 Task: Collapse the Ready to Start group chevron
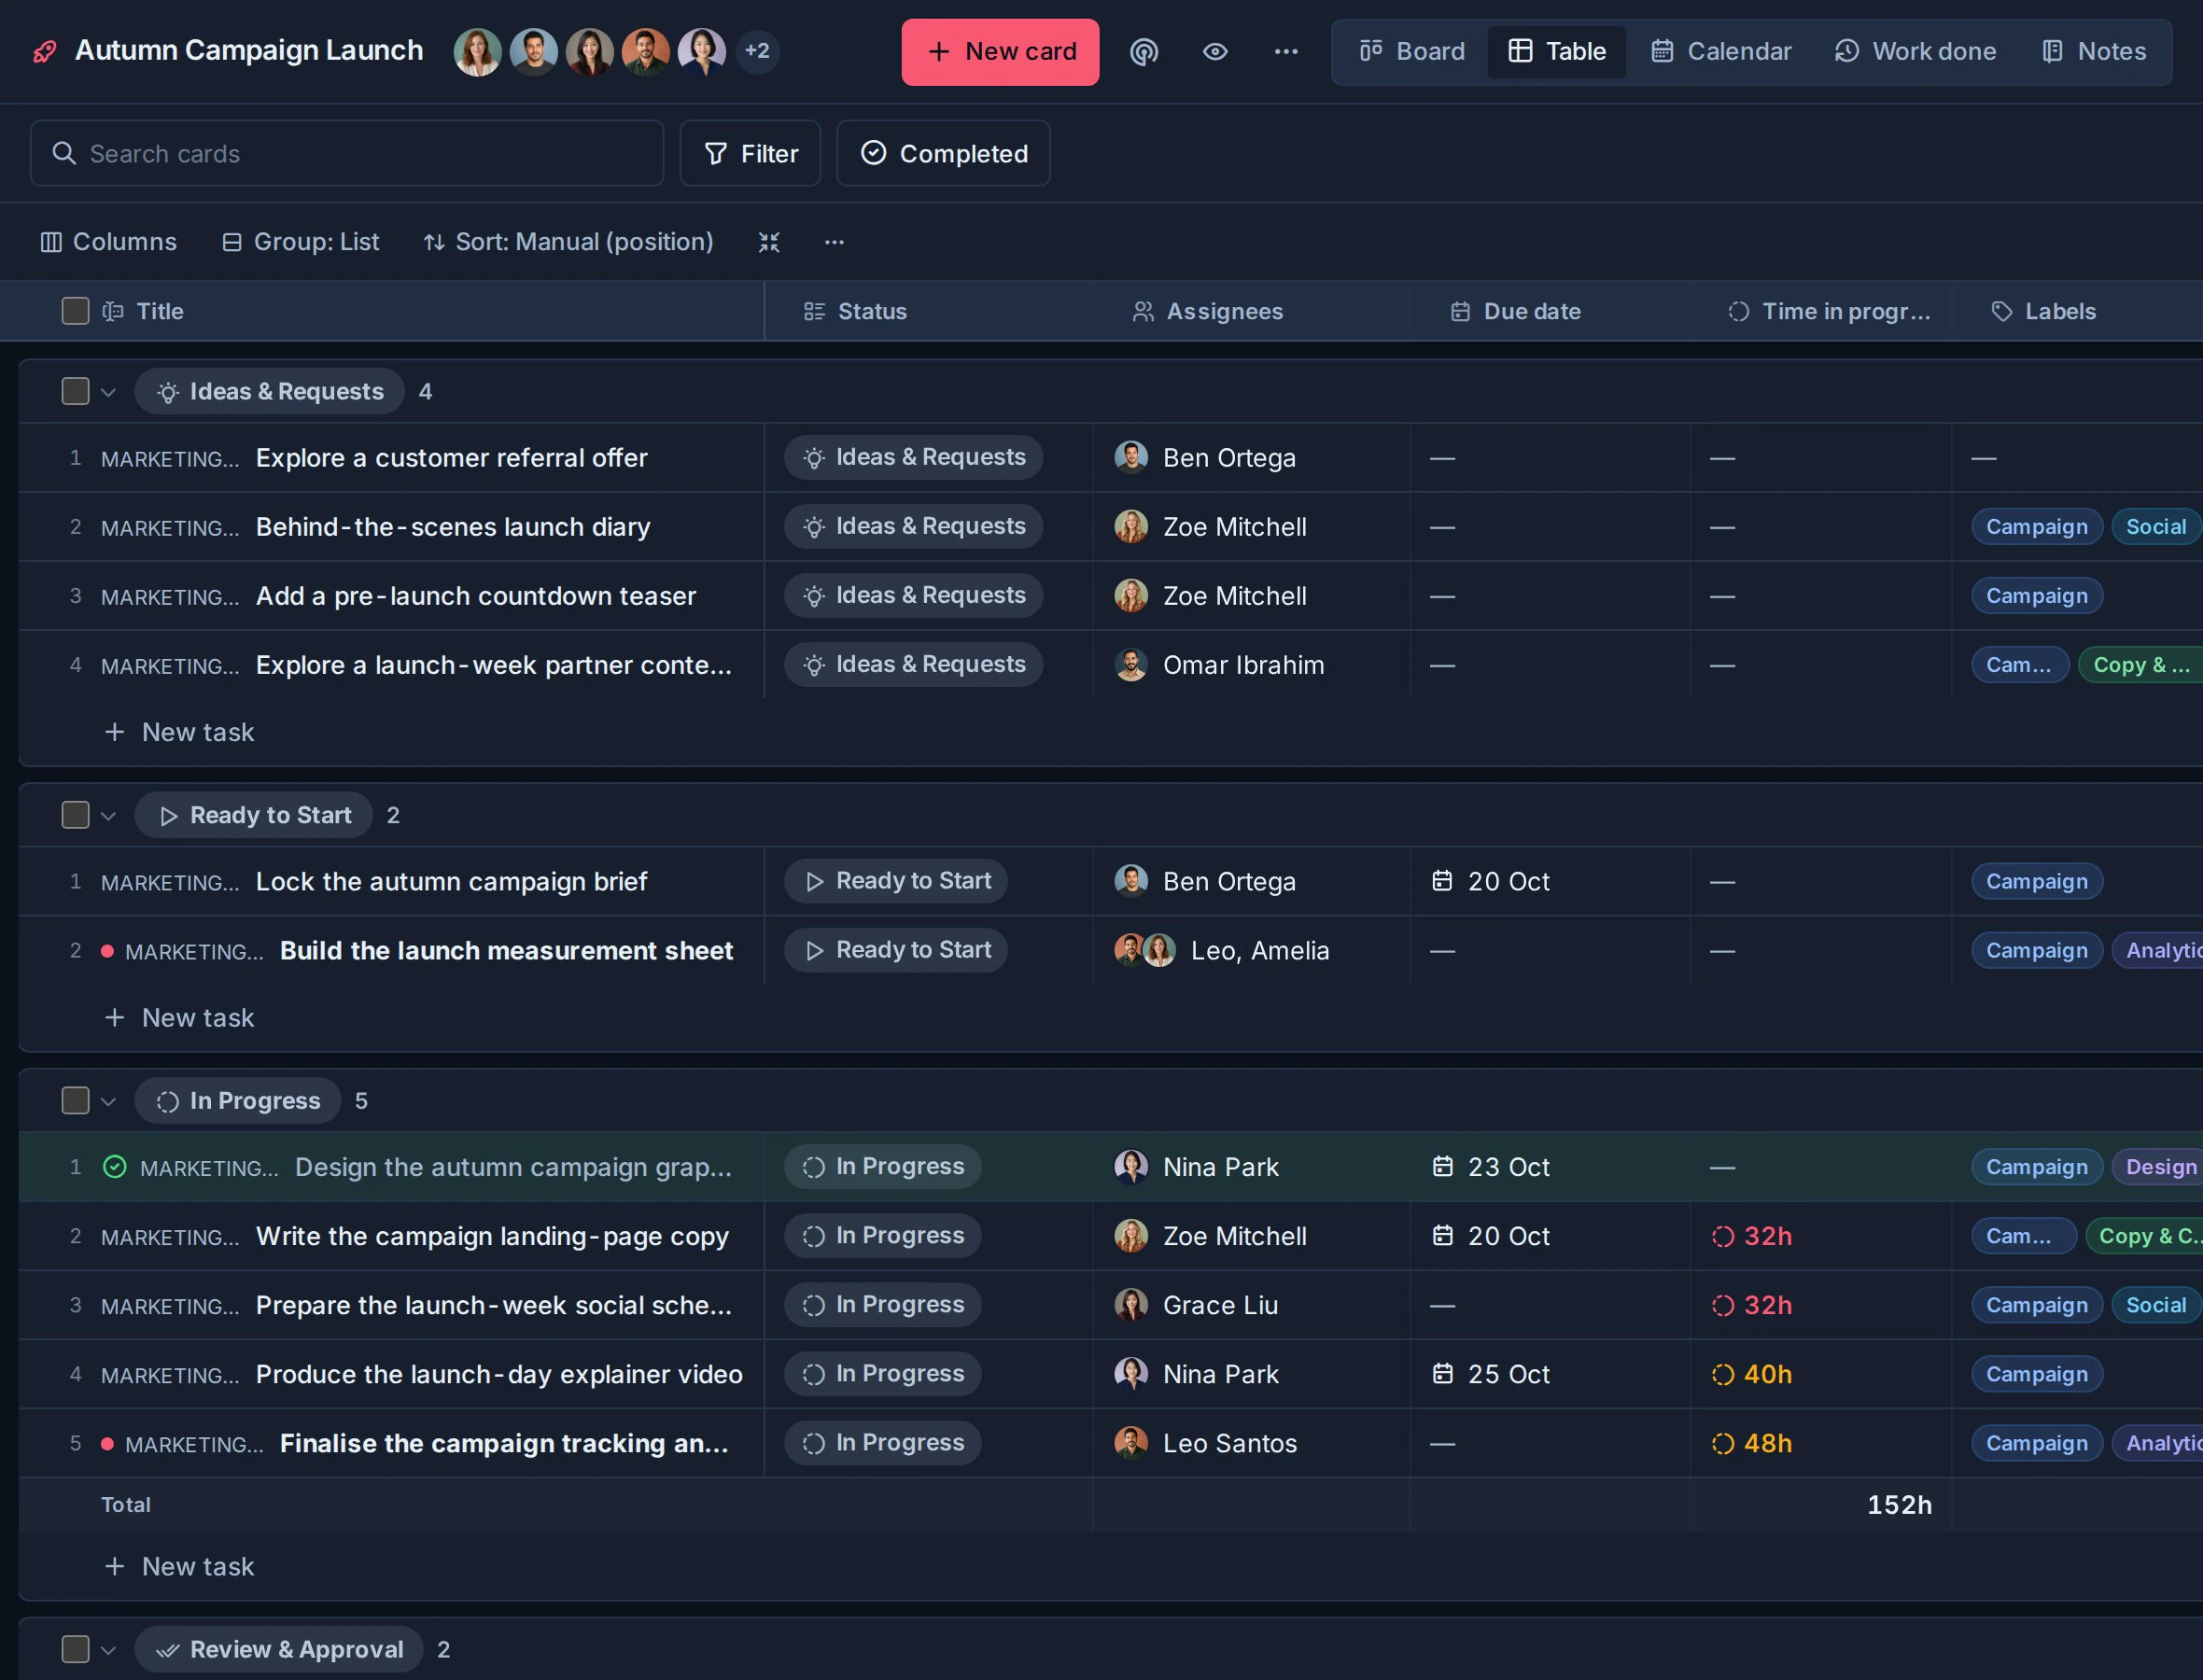tap(109, 816)
